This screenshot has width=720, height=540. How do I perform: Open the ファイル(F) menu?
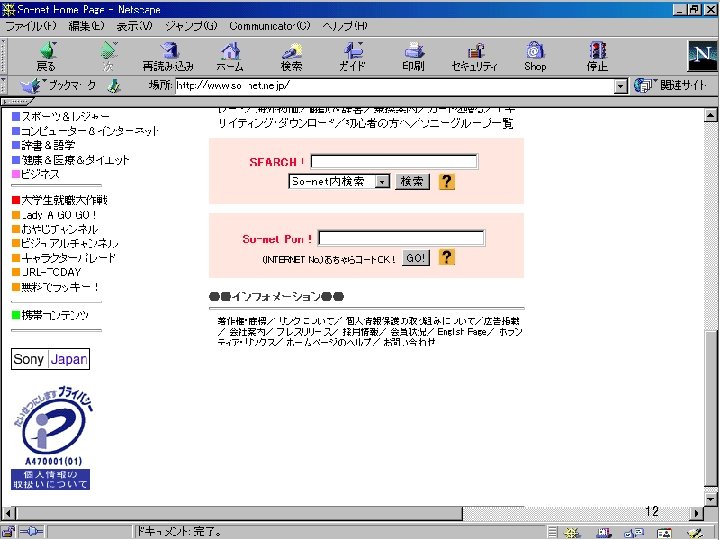coord(31,26)
